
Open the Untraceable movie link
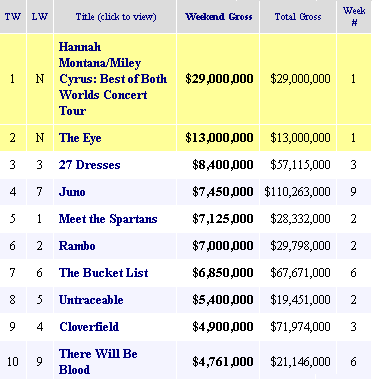(91, 300)
